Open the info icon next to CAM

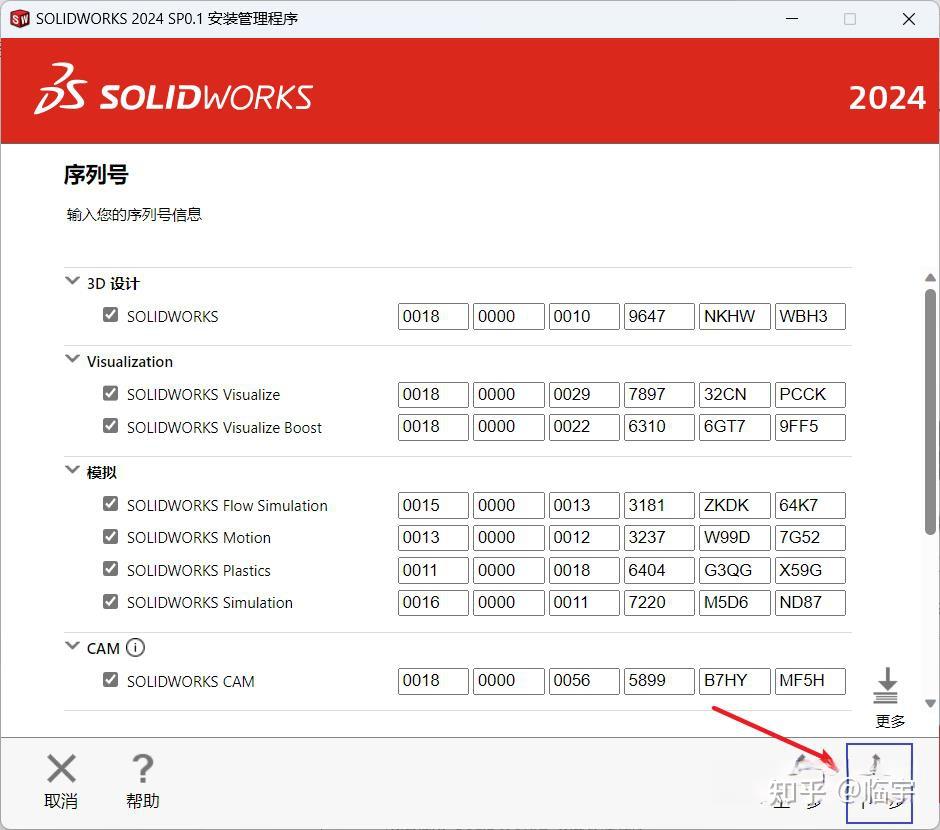click(x=137, y=647)
